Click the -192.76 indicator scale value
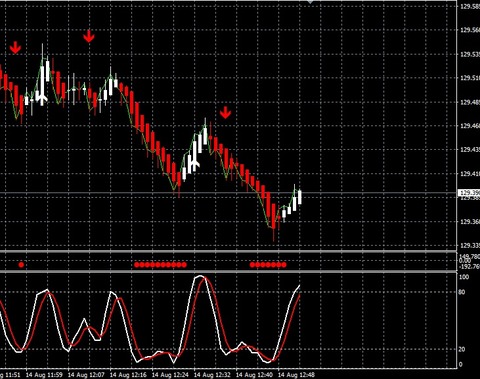This screenshot has height=379, width=480. click(x=470, y=266)
